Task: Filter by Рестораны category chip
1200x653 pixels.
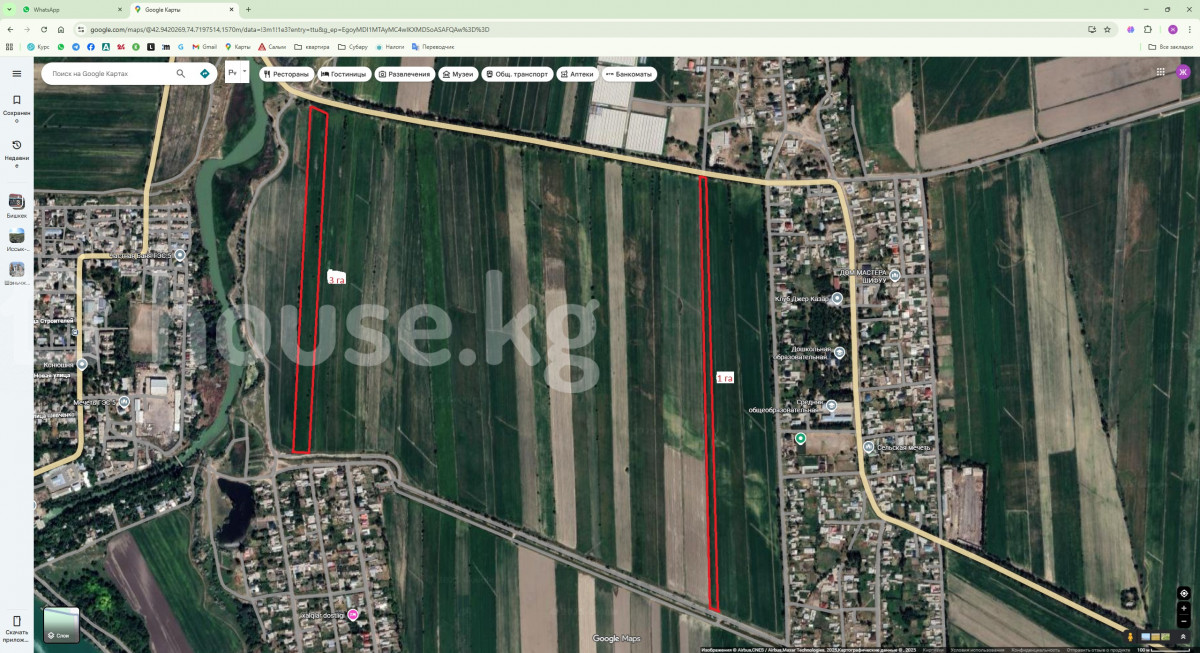Action: click(286, 74)
